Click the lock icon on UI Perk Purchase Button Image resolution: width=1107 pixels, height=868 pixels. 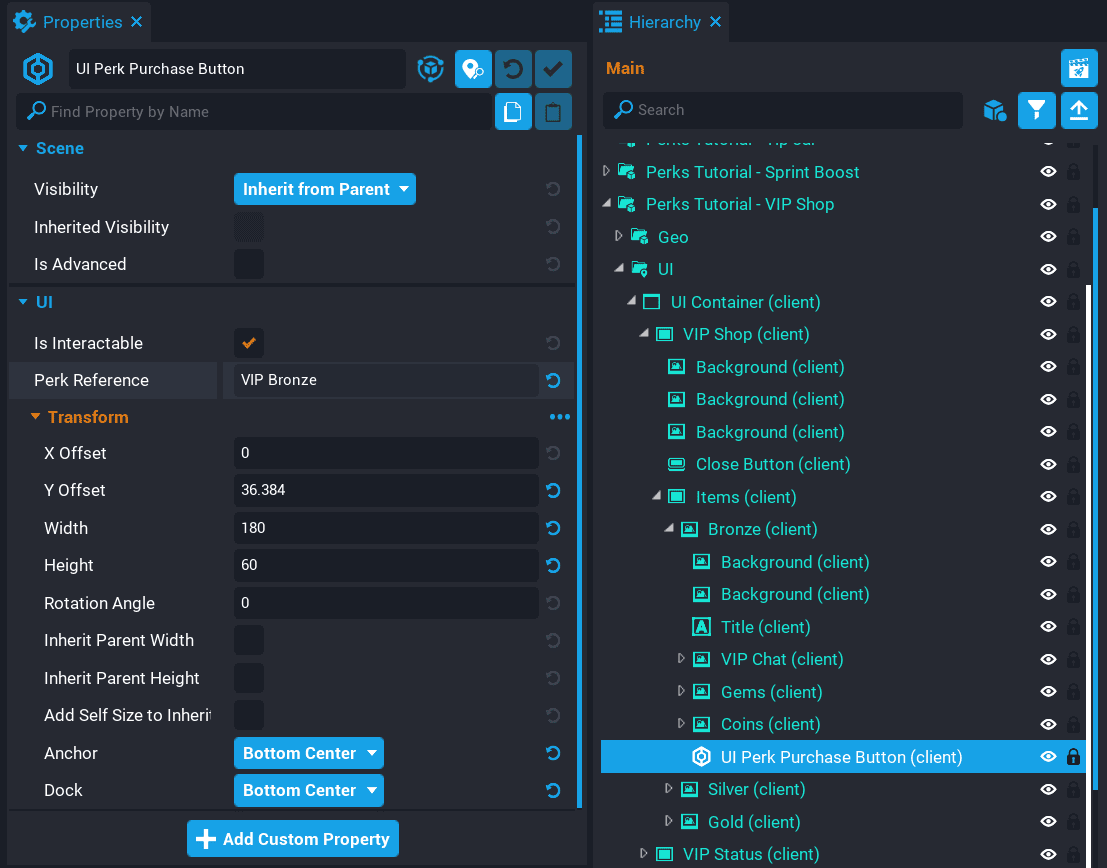coord(1073,757)
